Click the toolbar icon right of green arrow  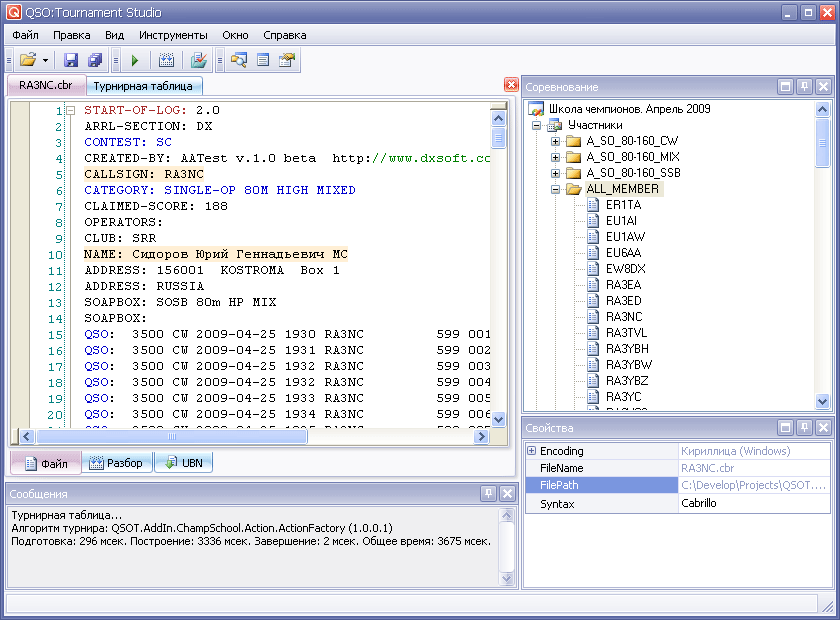[x=167, y=61]
